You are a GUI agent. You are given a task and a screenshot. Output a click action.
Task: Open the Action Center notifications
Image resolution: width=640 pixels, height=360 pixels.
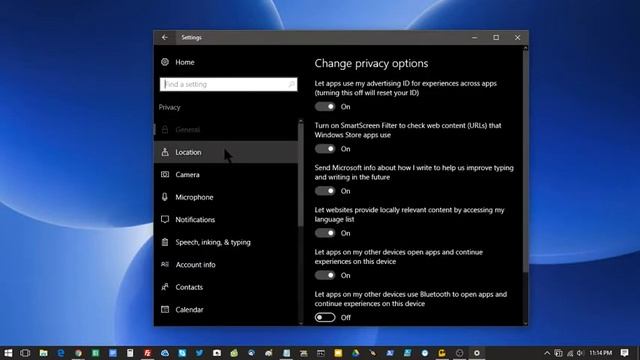click(624, 353)
